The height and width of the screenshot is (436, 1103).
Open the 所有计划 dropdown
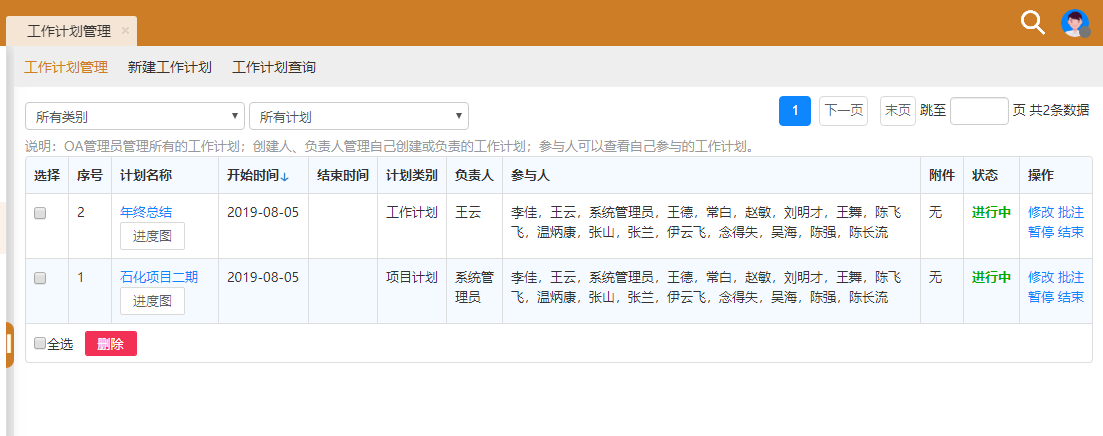coord(358,116)
